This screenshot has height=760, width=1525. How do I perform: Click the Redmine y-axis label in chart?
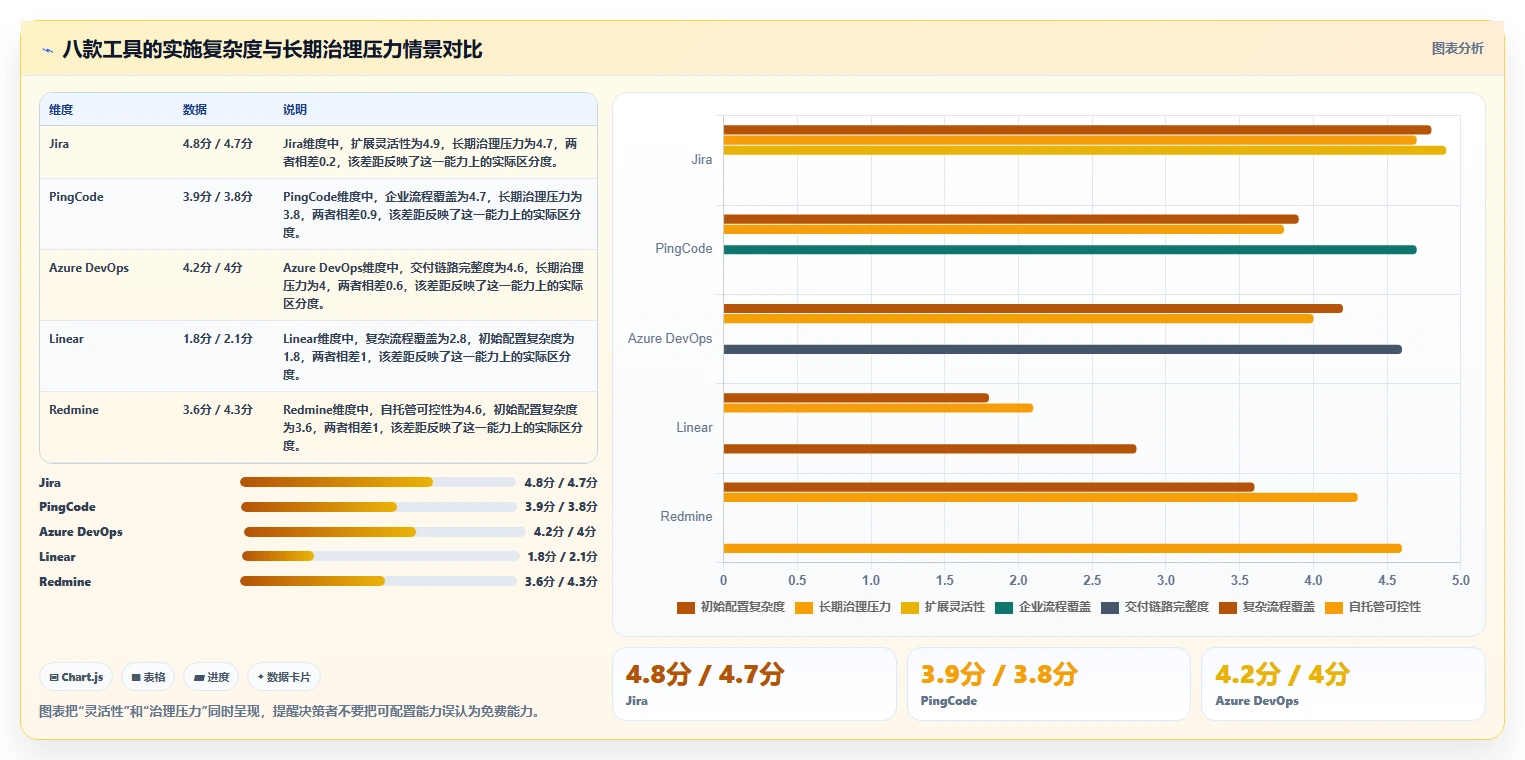click(x=686, y=517)
